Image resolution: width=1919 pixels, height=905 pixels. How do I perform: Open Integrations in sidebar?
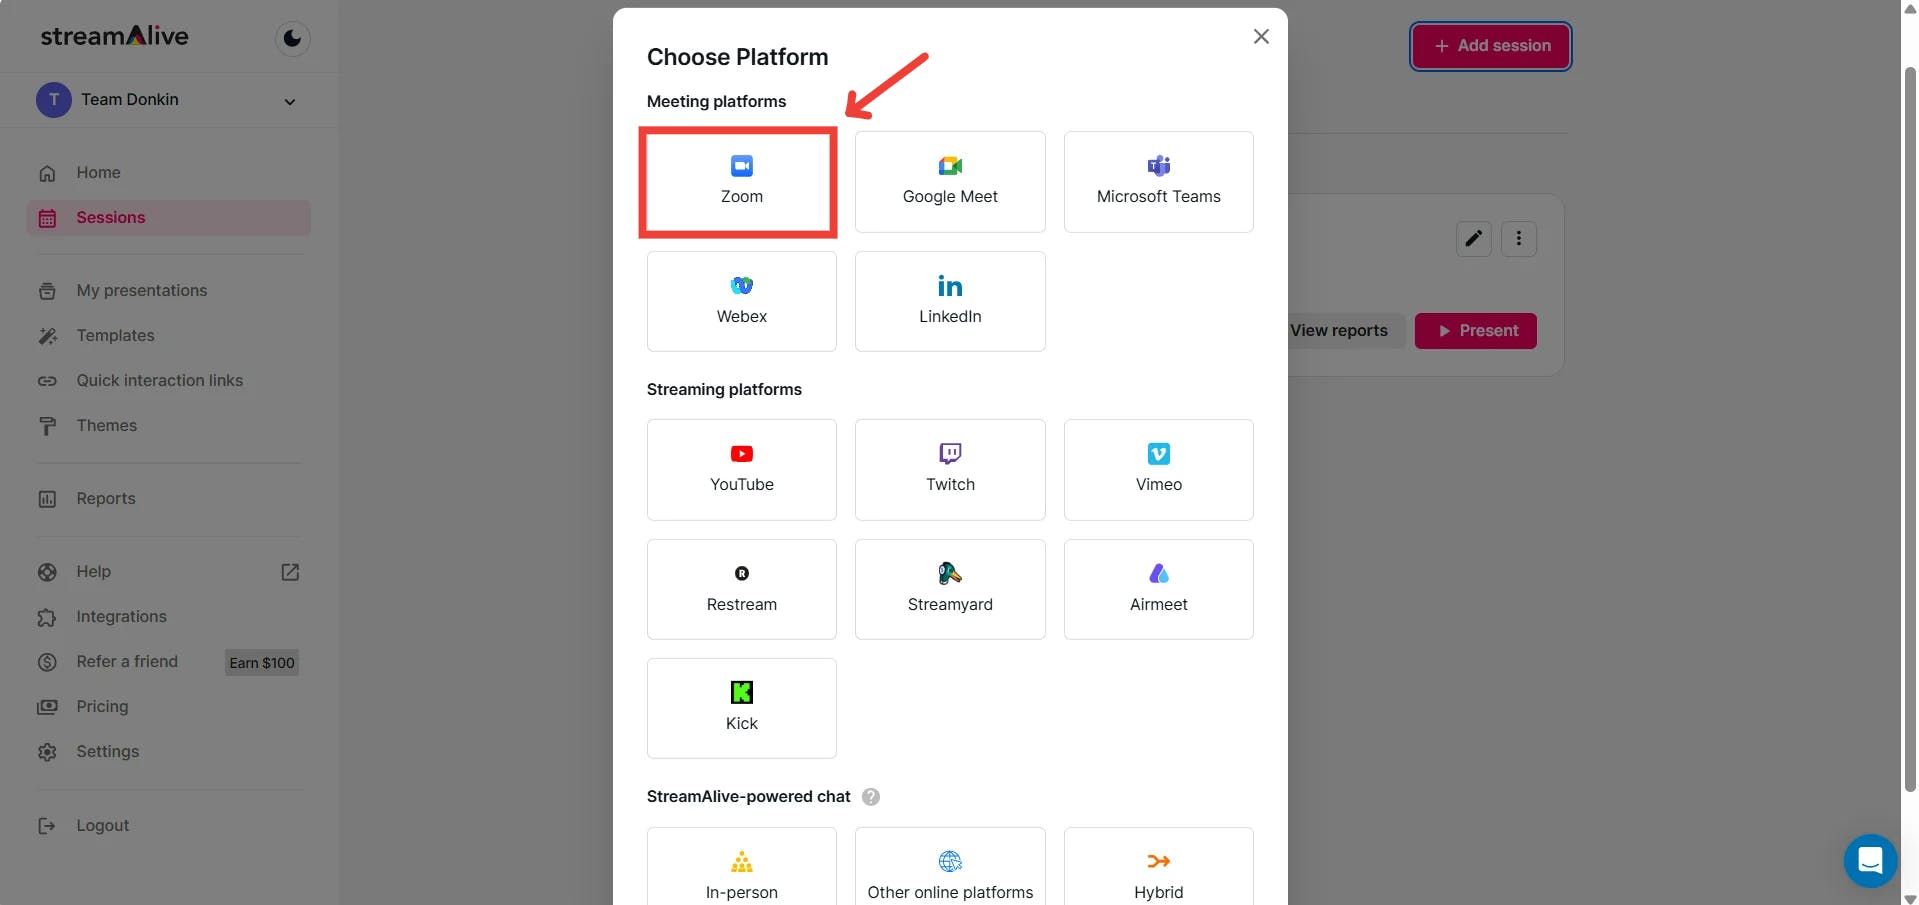tap(168, 617)
